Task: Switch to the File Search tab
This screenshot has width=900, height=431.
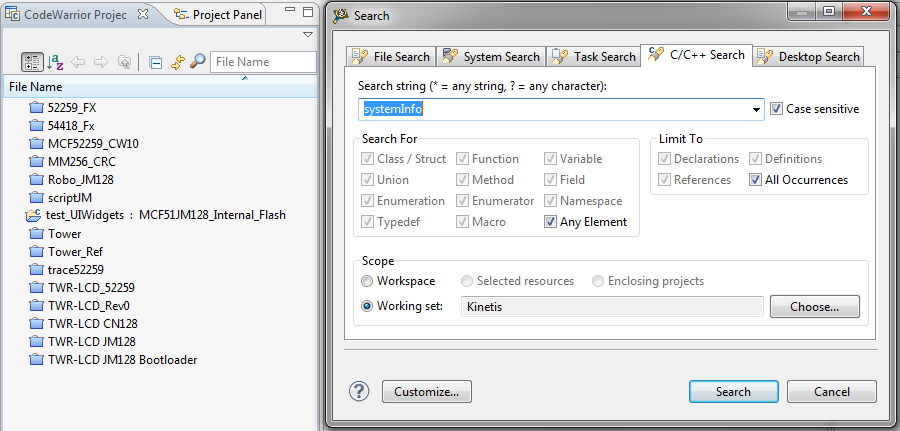Action: [390, 56]
